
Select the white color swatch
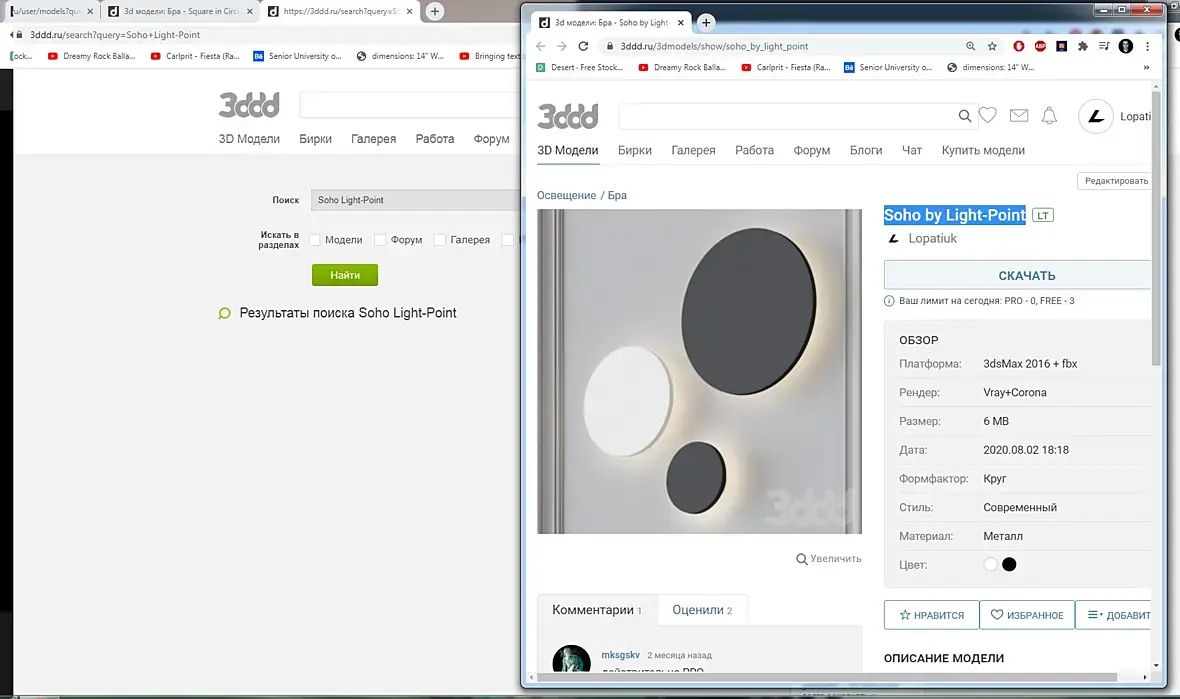(x=990, y=564)
